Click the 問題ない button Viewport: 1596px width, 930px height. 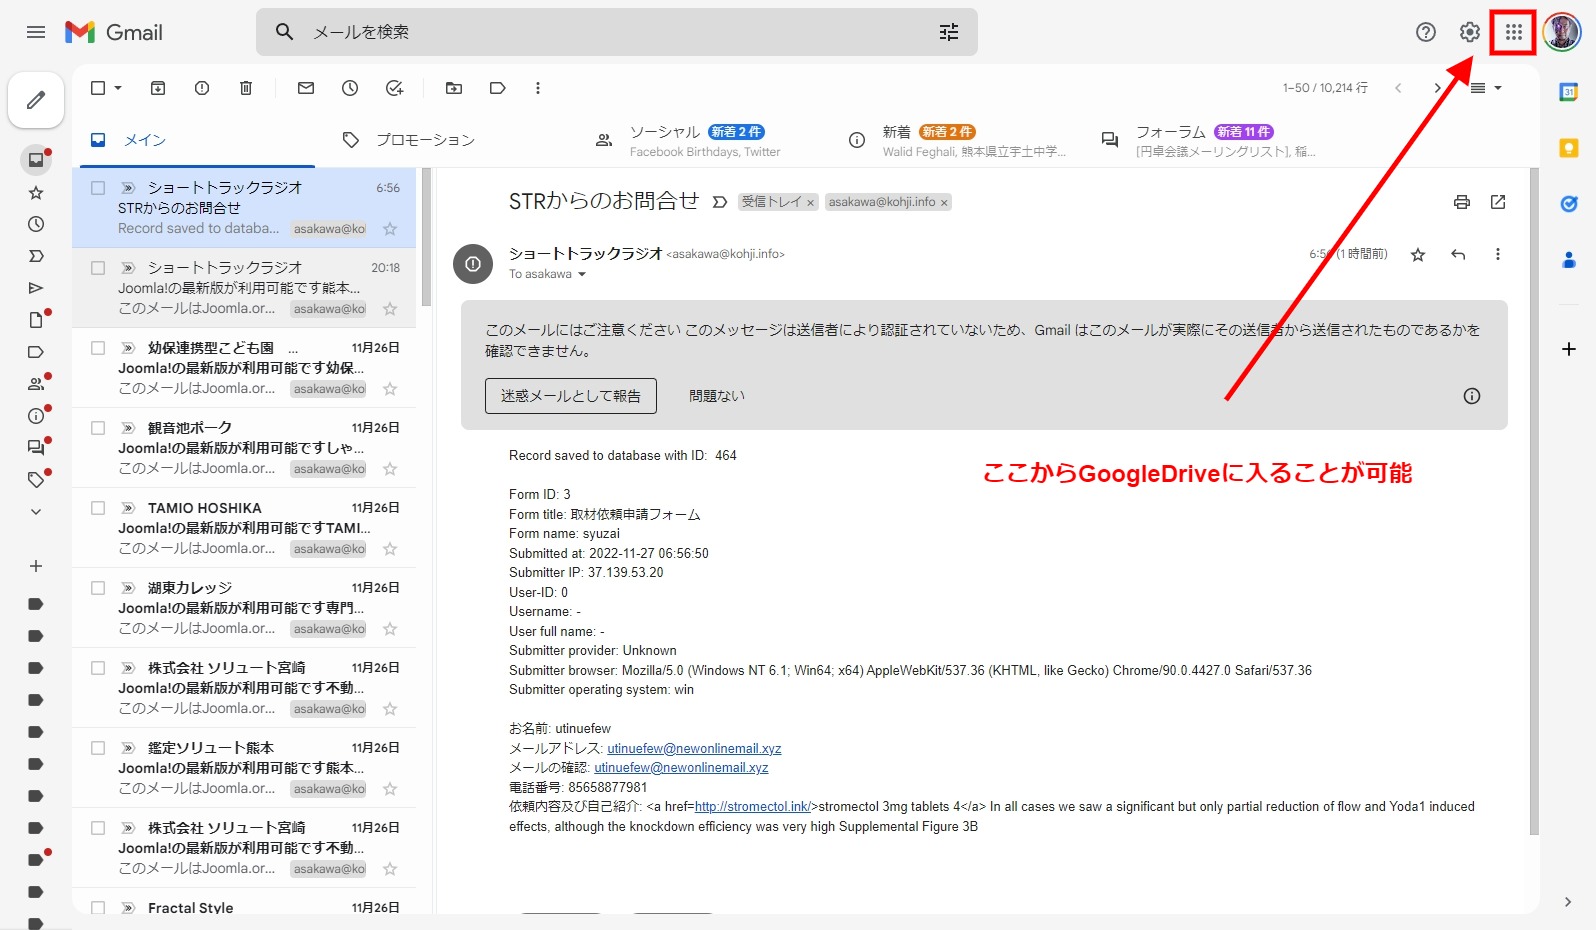click(x=716, y=396)
